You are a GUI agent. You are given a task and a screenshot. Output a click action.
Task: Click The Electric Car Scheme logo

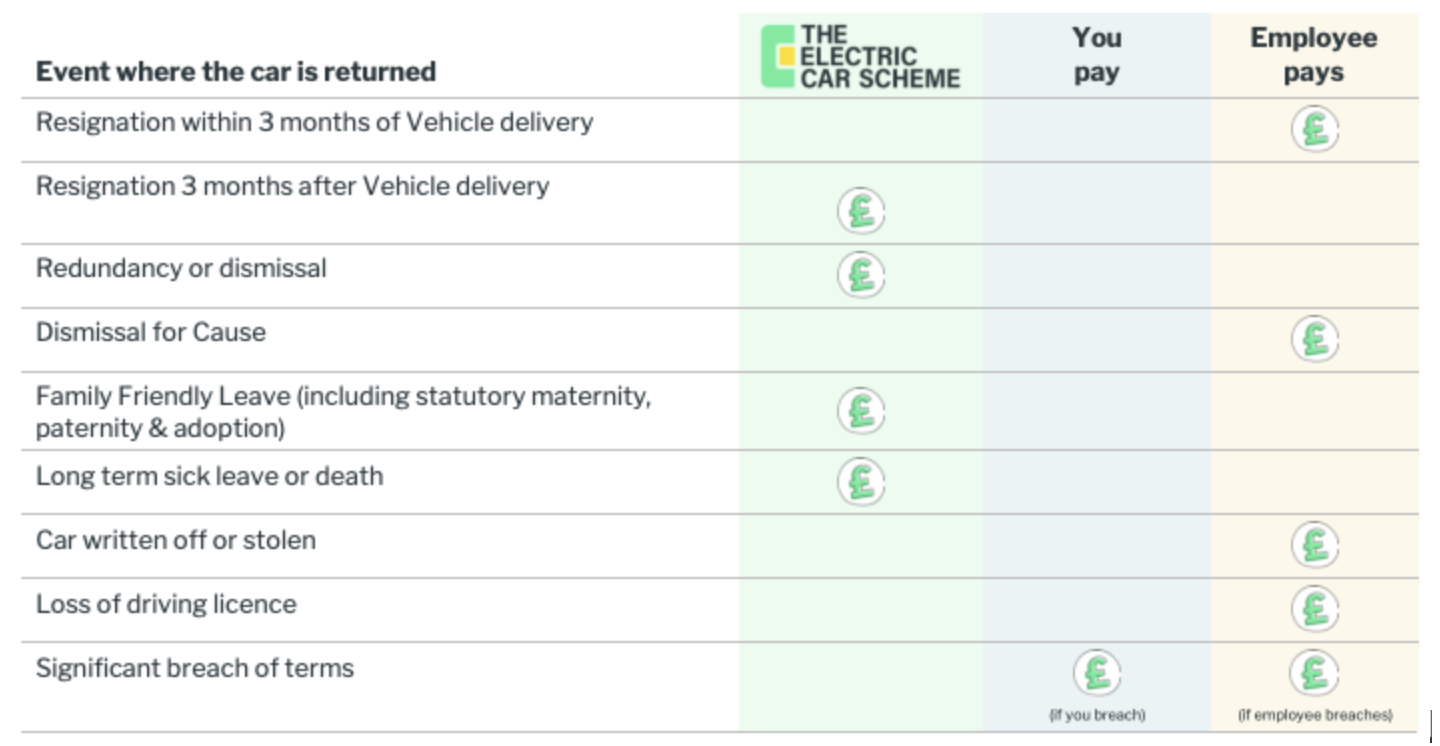861,57
